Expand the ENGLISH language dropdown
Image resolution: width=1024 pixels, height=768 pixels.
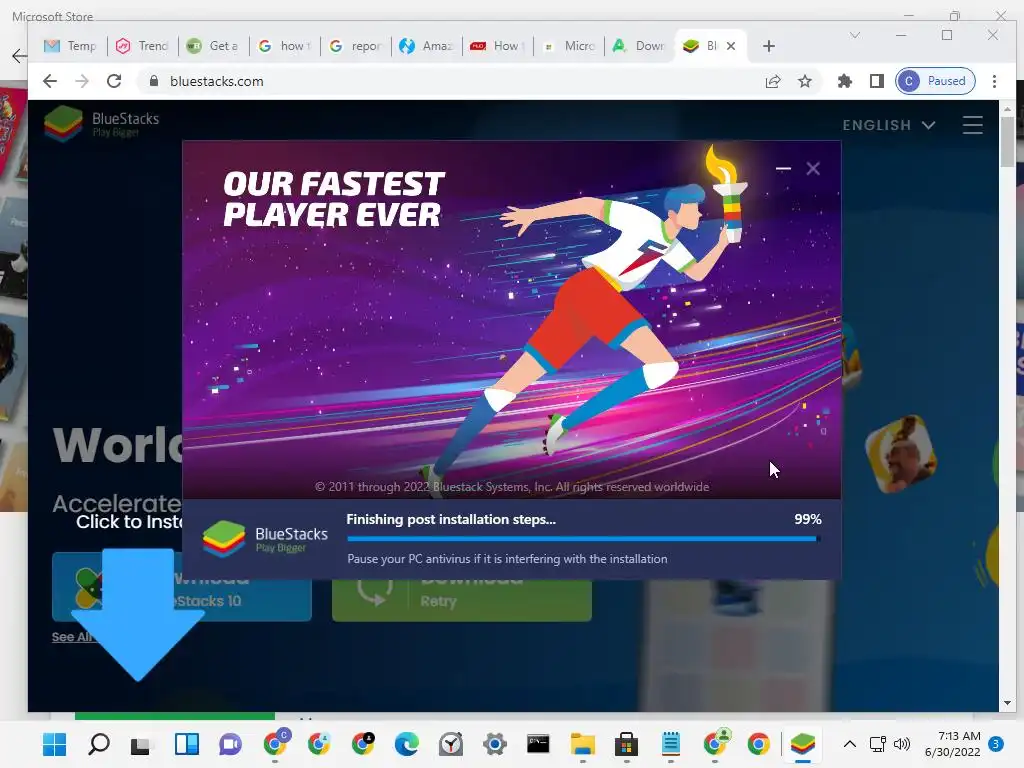point(889,125)
